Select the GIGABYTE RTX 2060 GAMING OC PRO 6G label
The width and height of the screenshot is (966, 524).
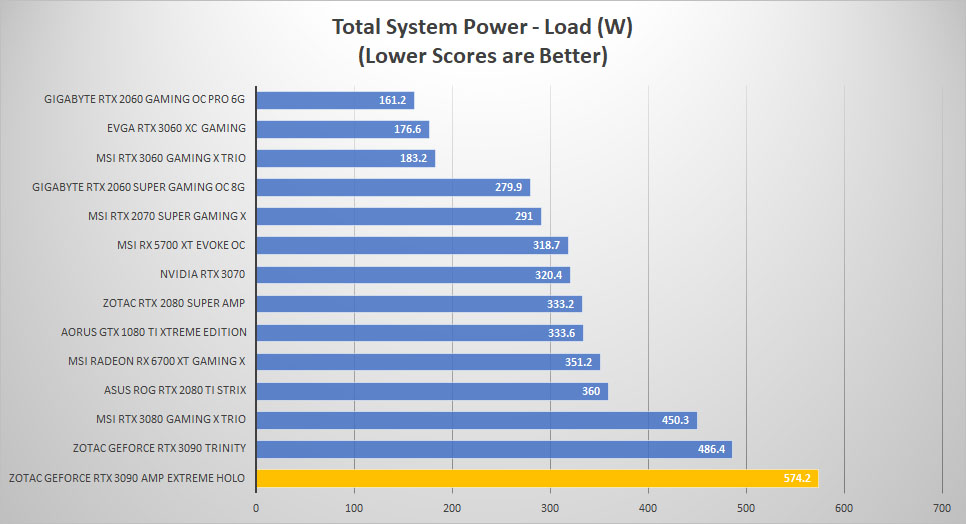click(144, 99)
